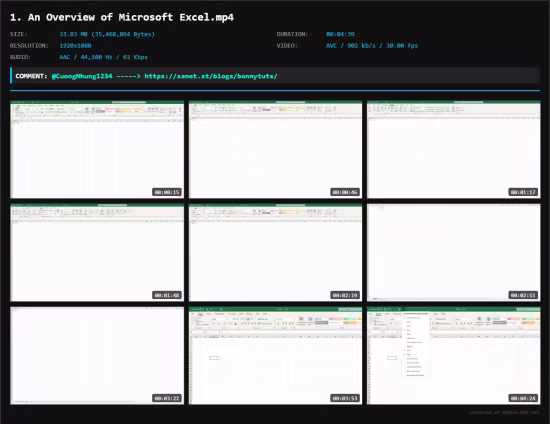This screenshot has height=424, width=550.
Task: Click the "AUDIO:" label
Action: tap(20, 57)
